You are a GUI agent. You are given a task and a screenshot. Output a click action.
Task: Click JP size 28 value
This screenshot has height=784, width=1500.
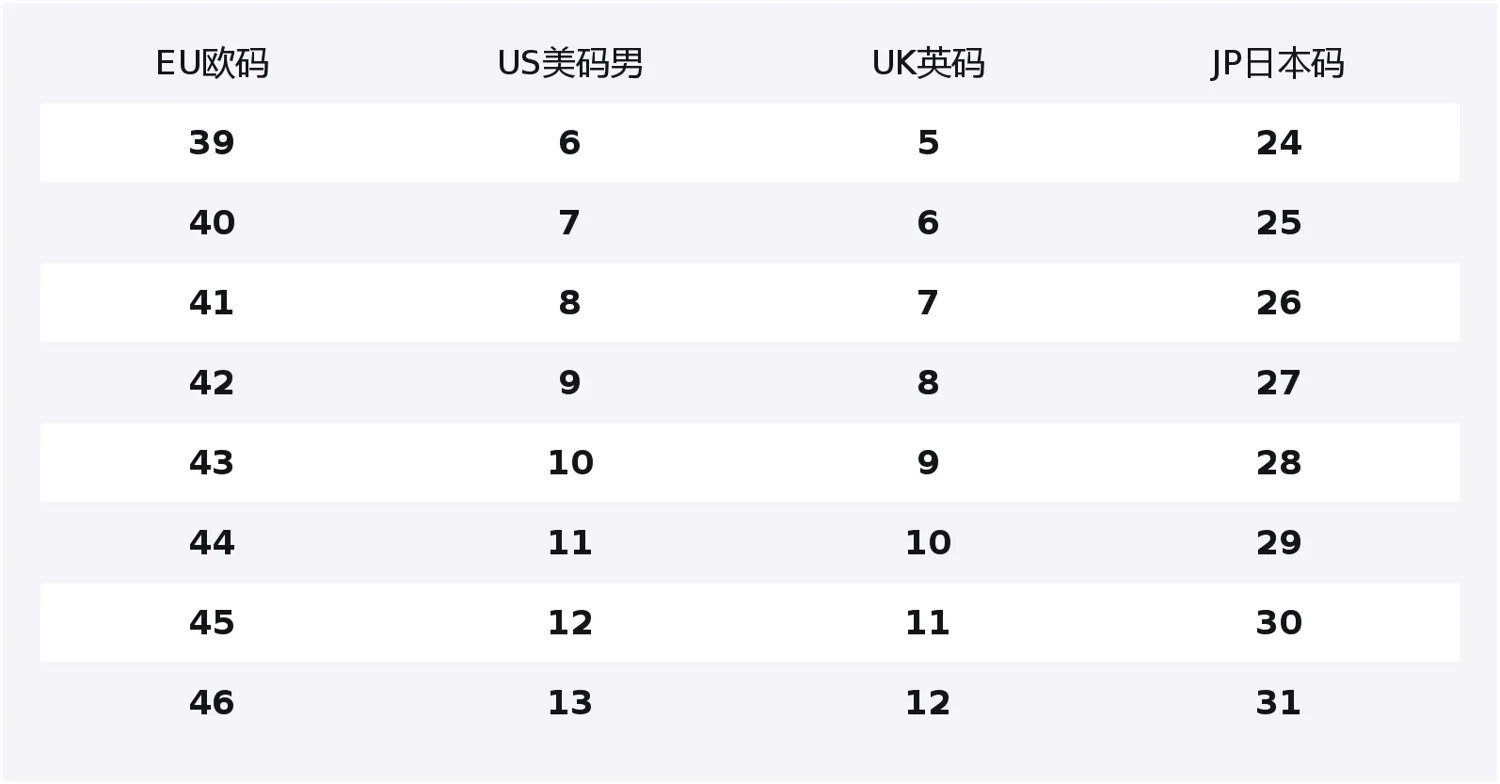(x=1278, y=463)
